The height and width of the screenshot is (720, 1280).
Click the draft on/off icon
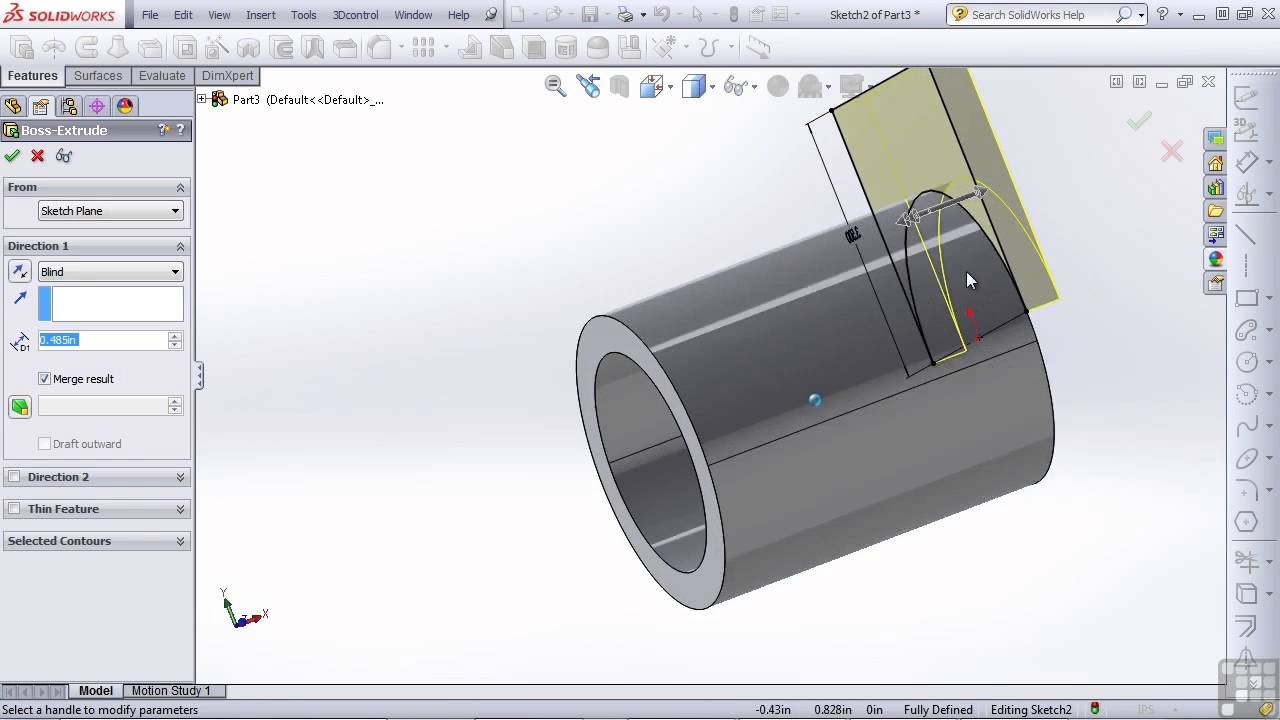coord(20,406)
